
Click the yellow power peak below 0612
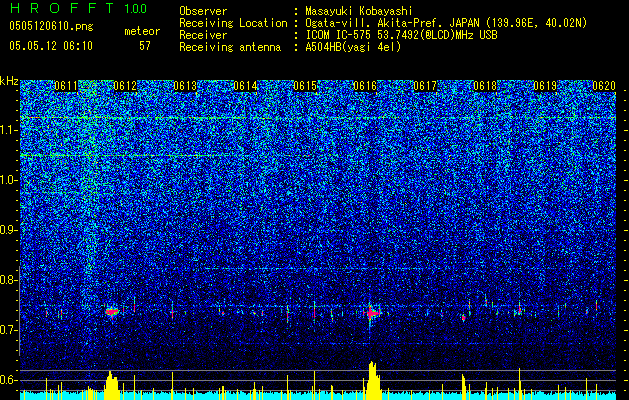(x=112, y=385)
